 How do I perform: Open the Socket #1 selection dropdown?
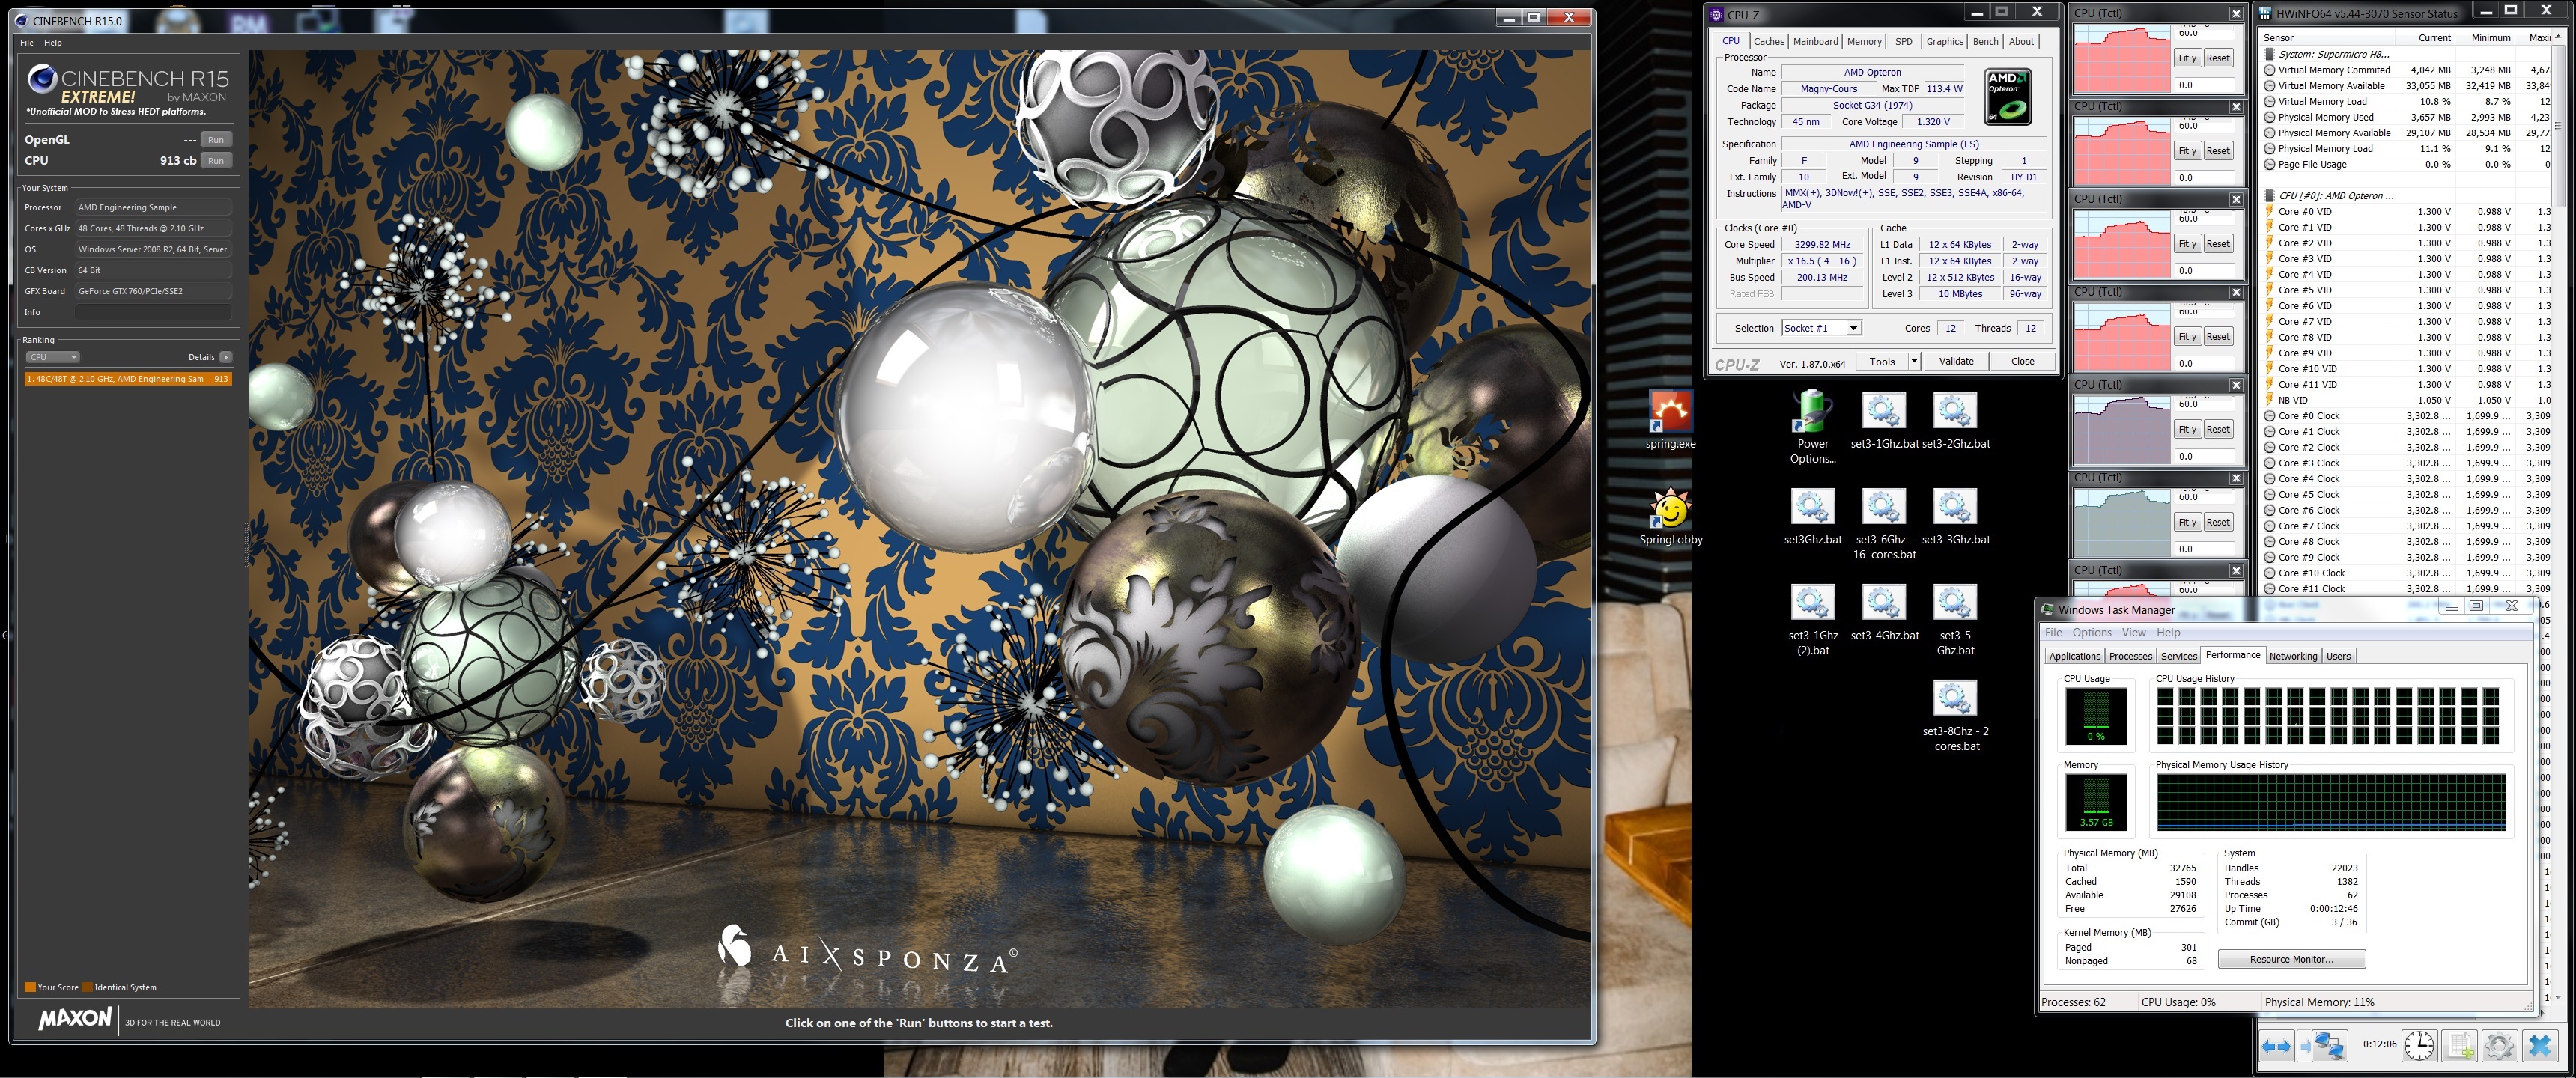point(1853,328)
